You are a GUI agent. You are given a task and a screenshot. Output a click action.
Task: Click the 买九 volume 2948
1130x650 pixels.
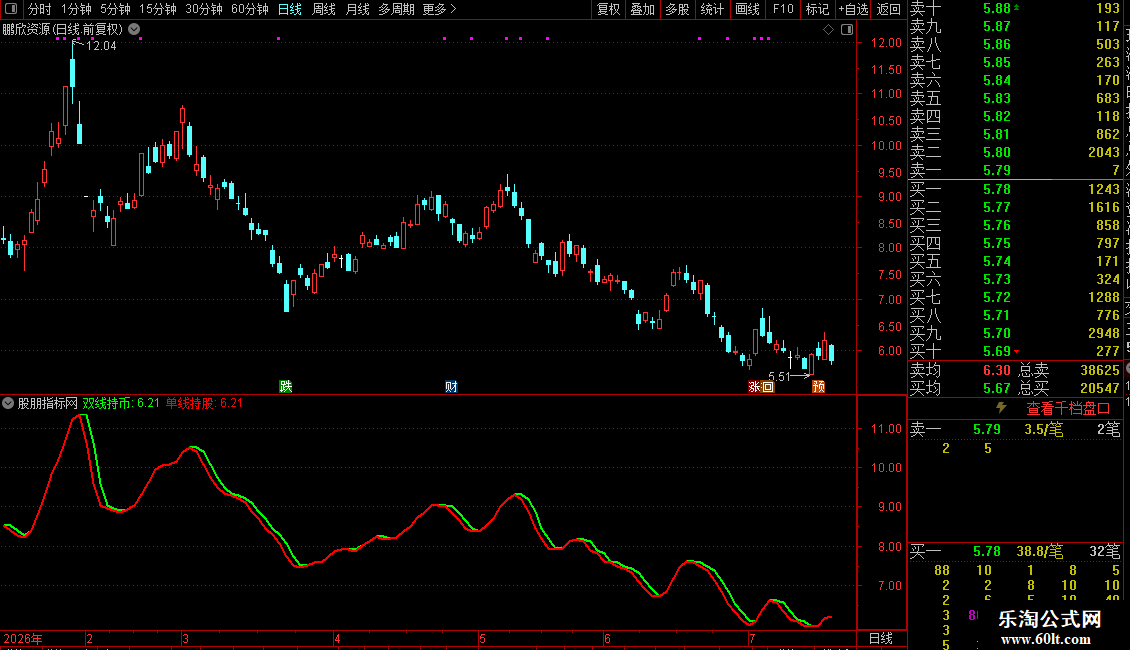click(x=1103, y=333)
